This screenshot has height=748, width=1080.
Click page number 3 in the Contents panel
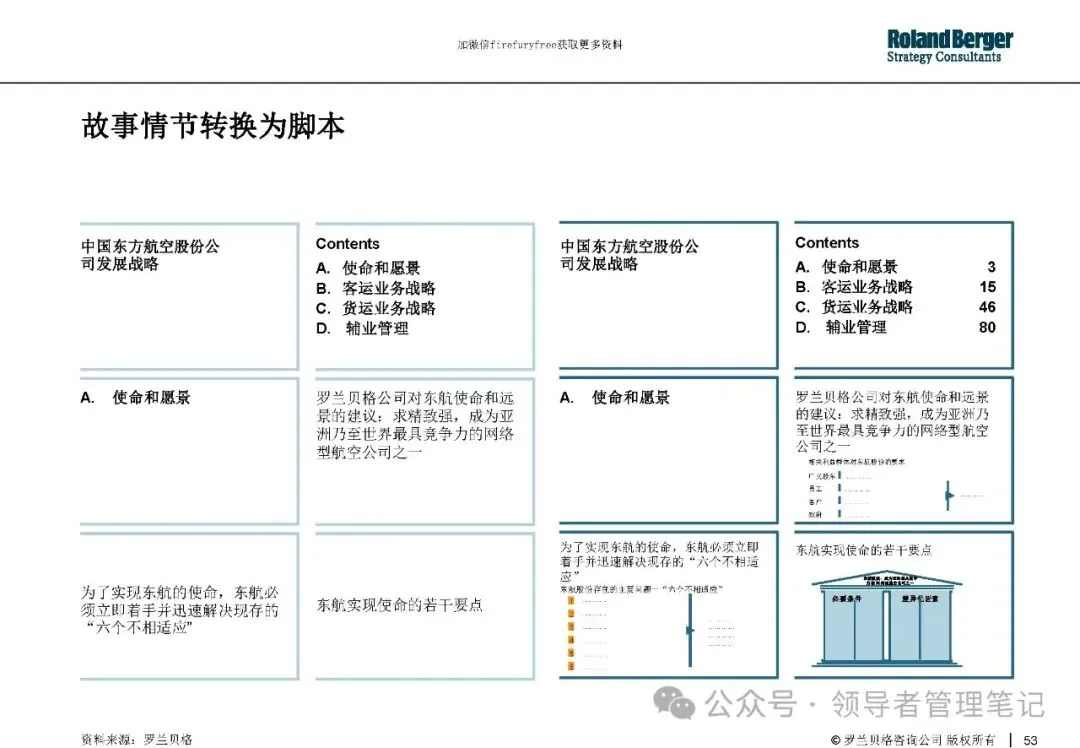[x=991, y=267]
